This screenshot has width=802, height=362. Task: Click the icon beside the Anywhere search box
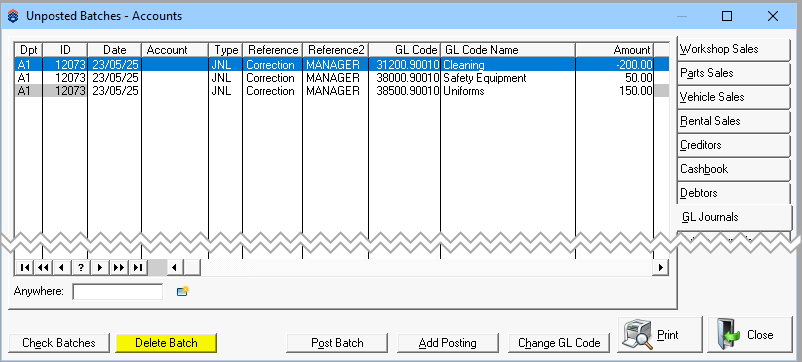click(183, 291)
